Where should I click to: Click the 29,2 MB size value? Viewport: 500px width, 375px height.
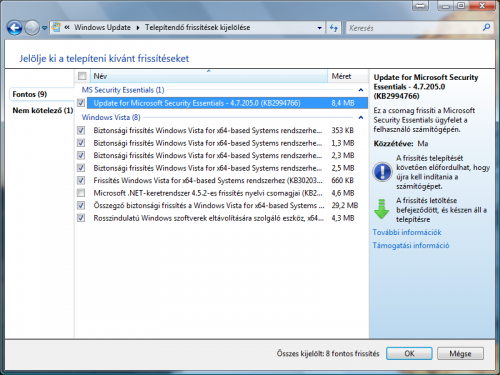point(345,205)
